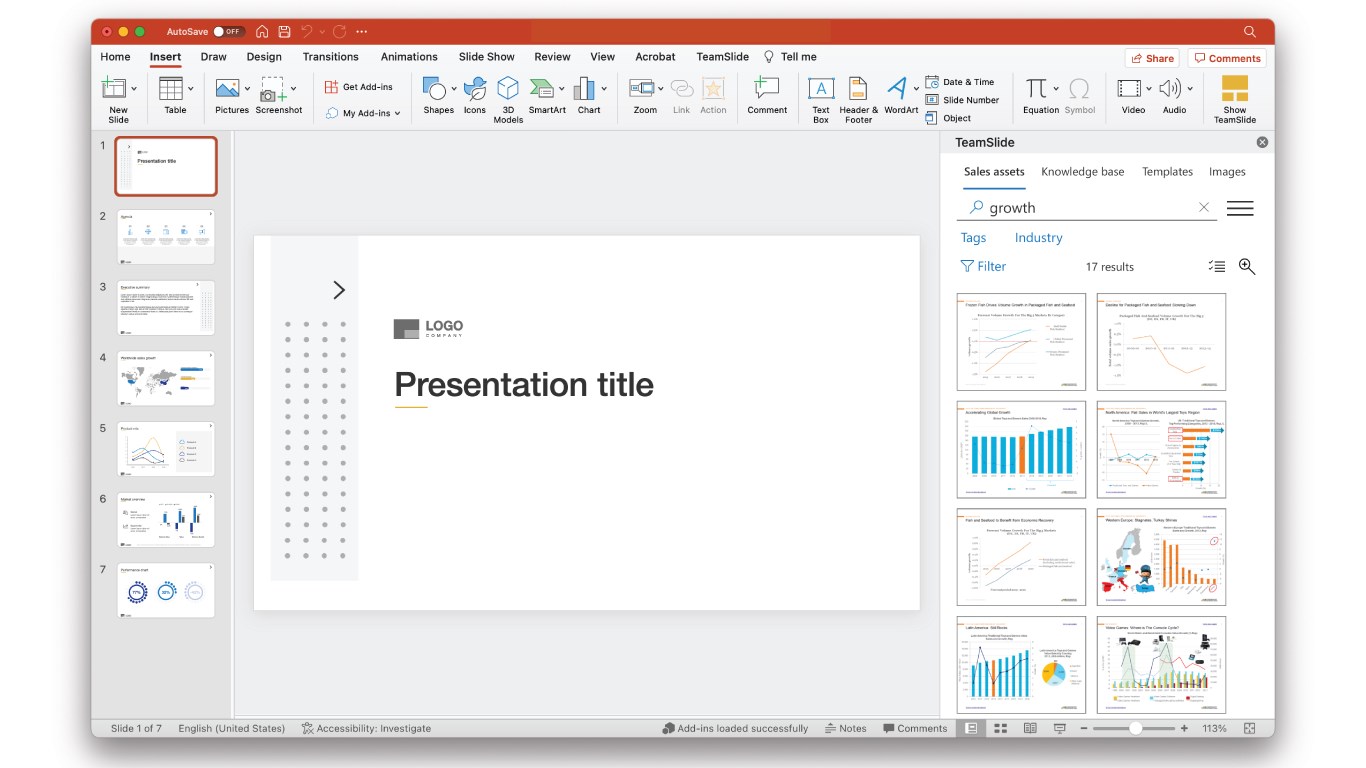This screenshot has width=1366, height=768.
Task: Open the TeamSlide hamburger menu
Action: [1240, 208]
